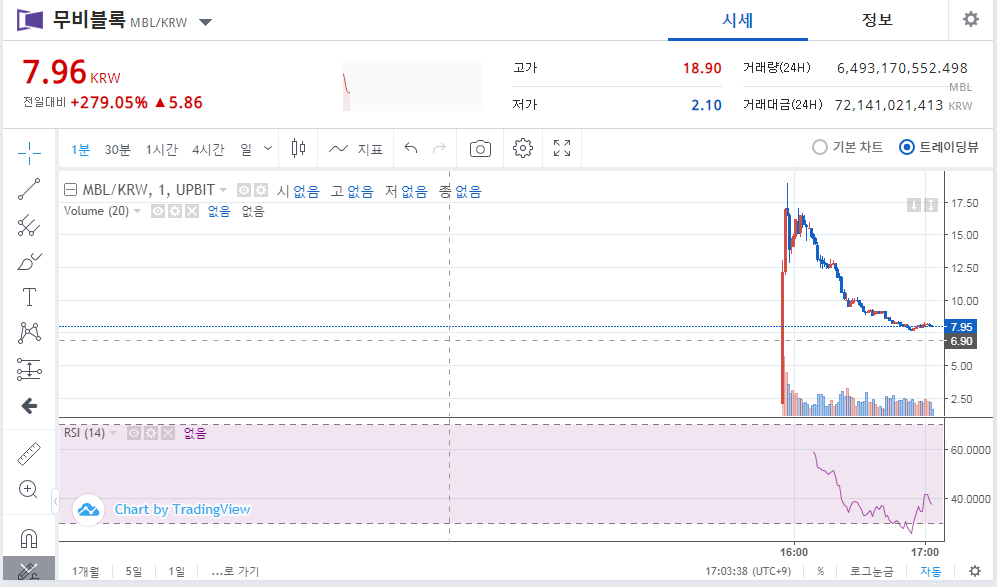Click the 16:00 time axis label

[794, 551]
